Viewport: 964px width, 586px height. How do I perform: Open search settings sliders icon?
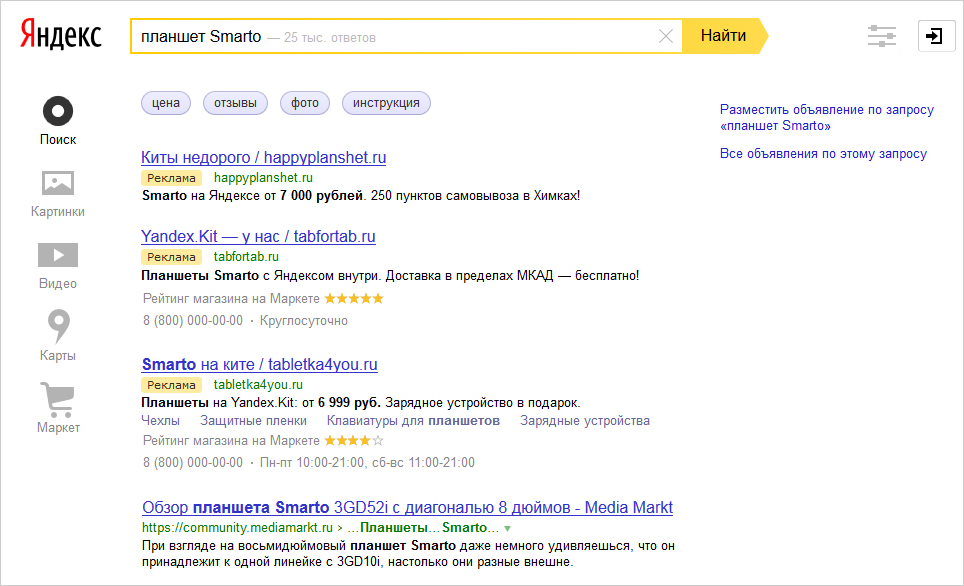(881, 37)
